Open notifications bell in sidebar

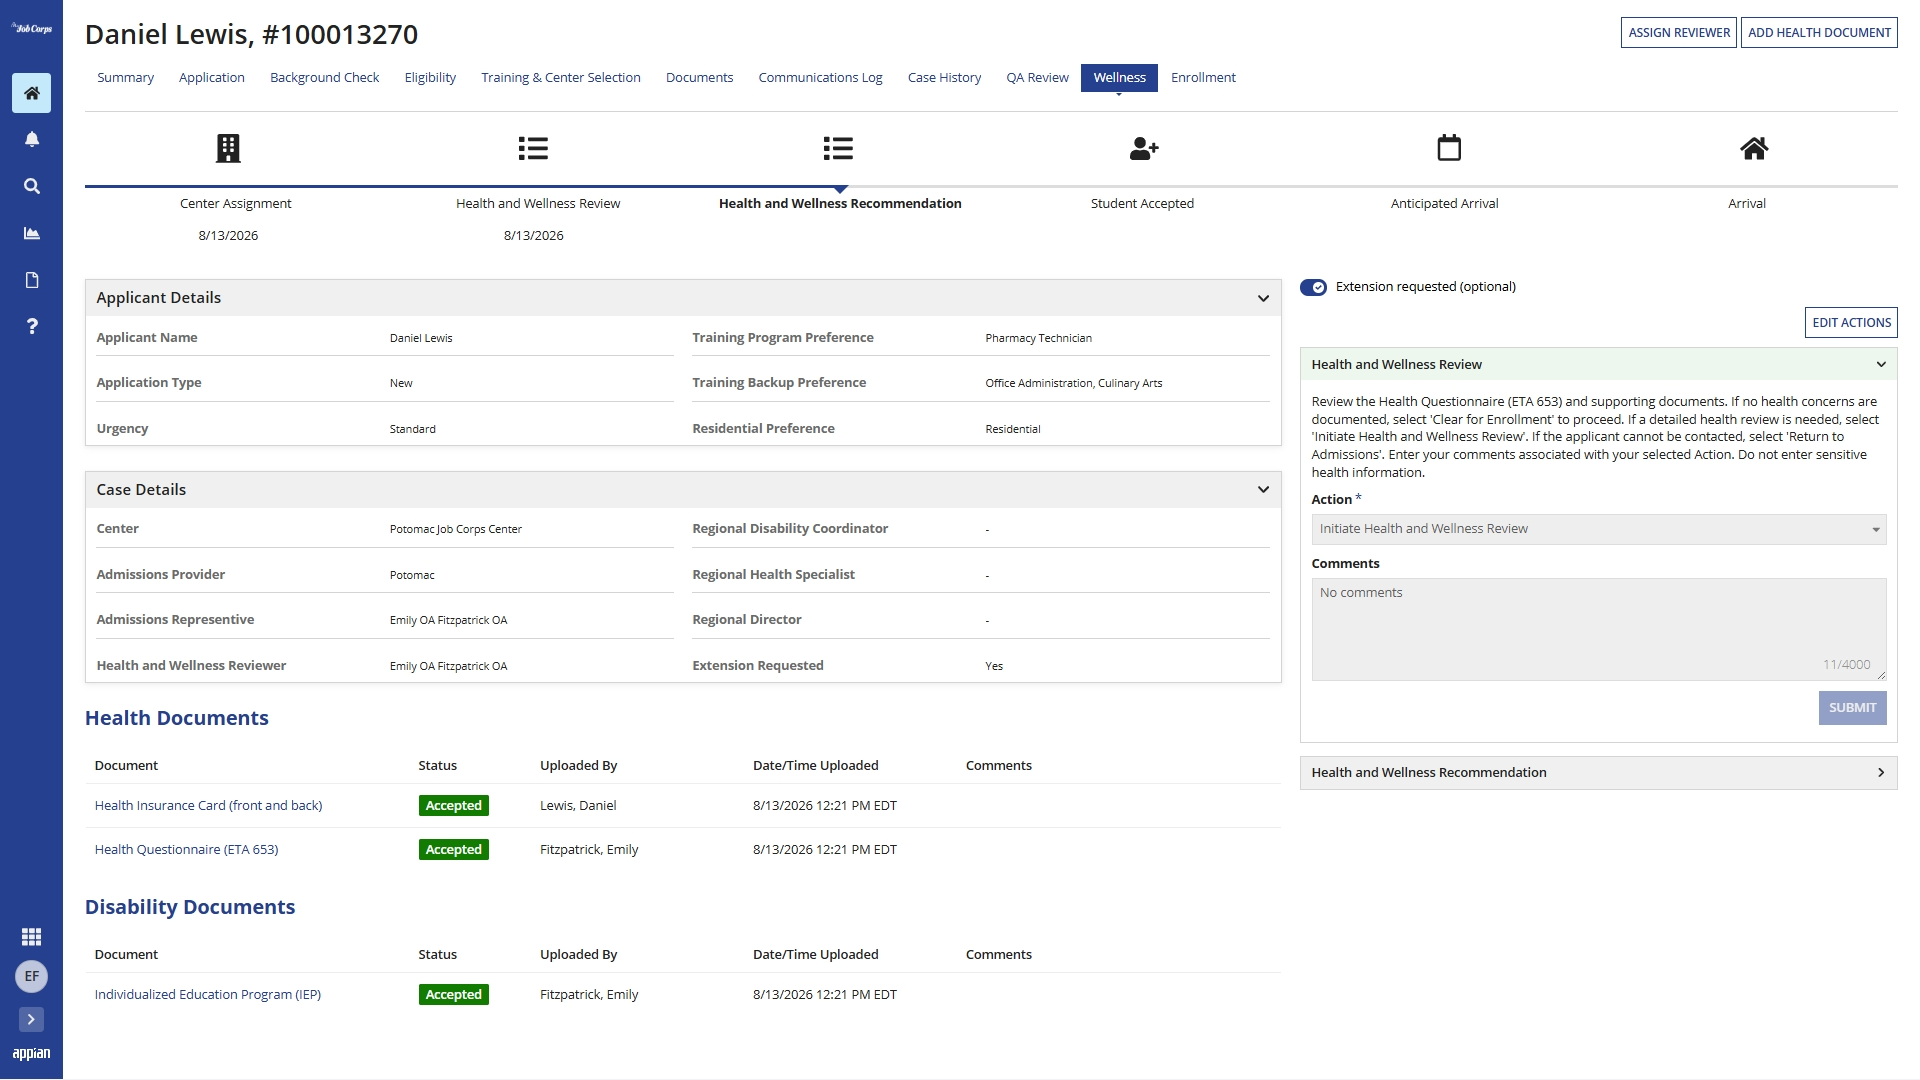point(31,139)
